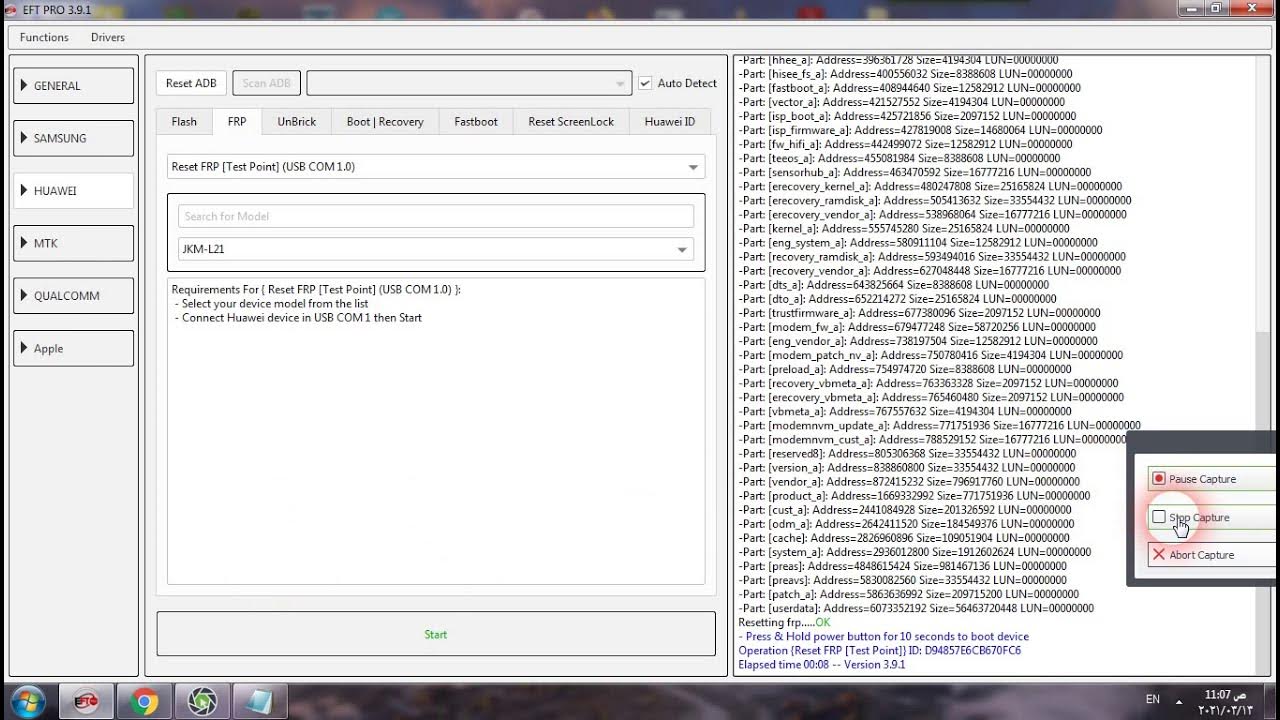Expand the MTK section

74,243
